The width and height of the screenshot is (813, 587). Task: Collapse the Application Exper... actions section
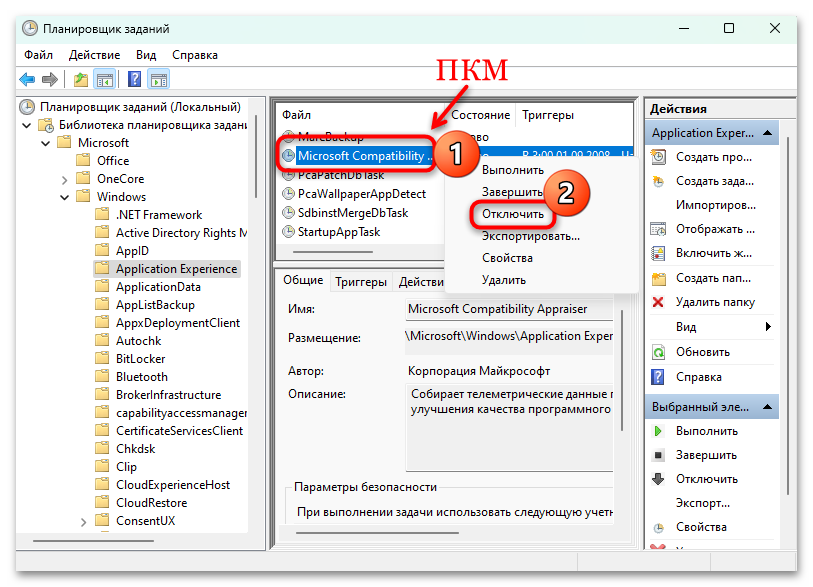coord(768,133)
